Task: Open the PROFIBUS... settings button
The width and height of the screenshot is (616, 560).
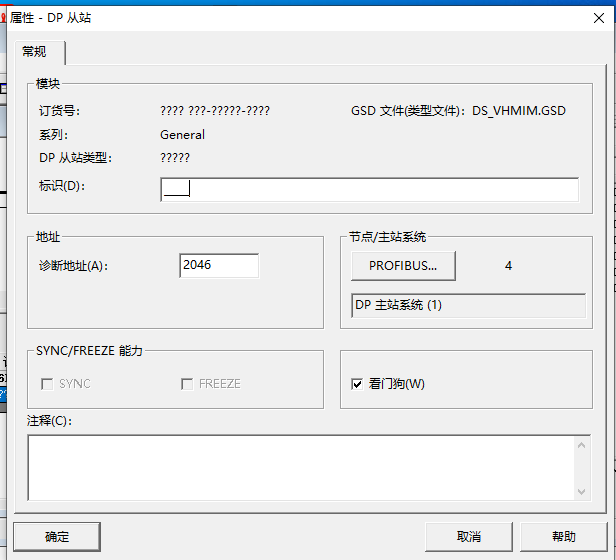Action: pos(403,266)
